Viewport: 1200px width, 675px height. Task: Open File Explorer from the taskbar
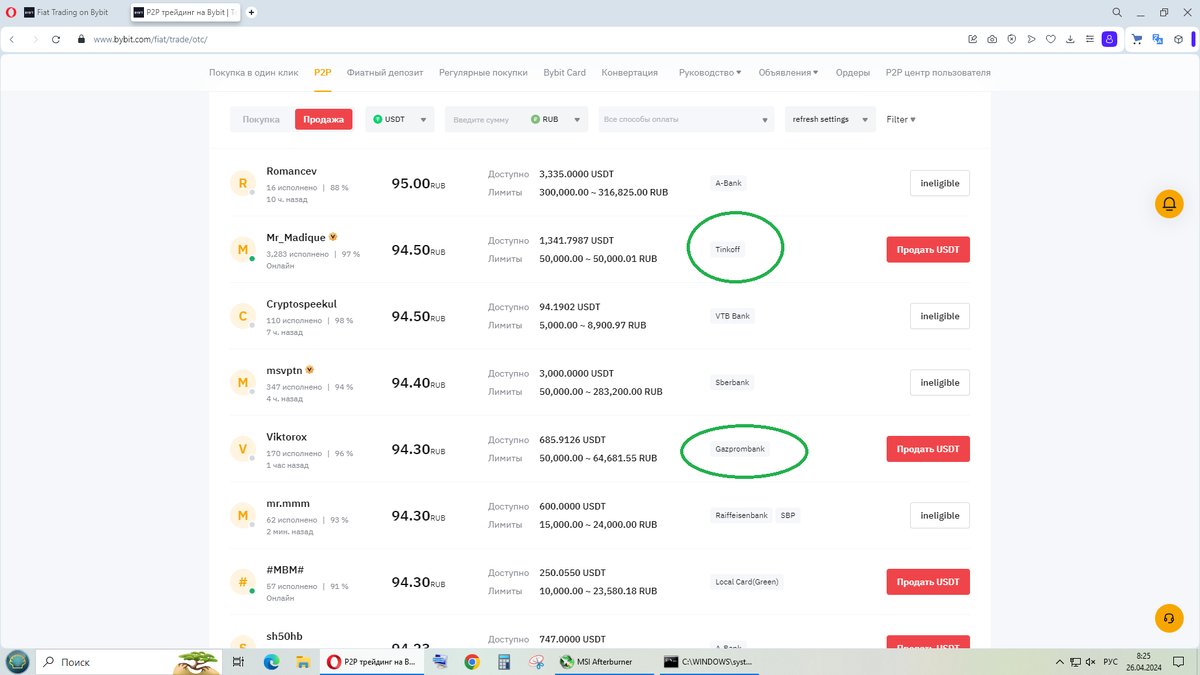tap(302, 662)
